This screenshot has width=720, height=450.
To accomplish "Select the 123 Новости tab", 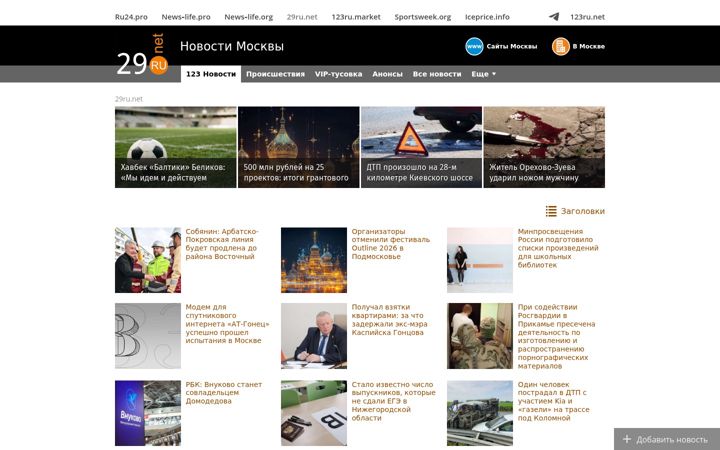I will 211,74.
